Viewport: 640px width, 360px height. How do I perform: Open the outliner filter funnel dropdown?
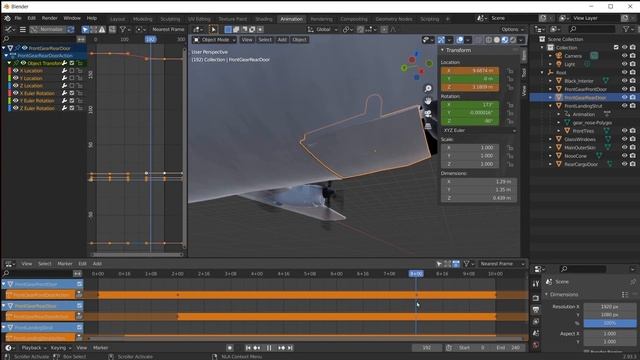click(628, 29)
